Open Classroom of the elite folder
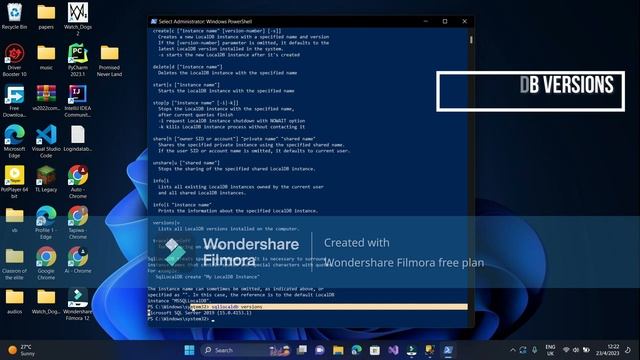Image resolution: width=640 pixels, height=360 pixels. pyautogui.click(x=14, y=264)
